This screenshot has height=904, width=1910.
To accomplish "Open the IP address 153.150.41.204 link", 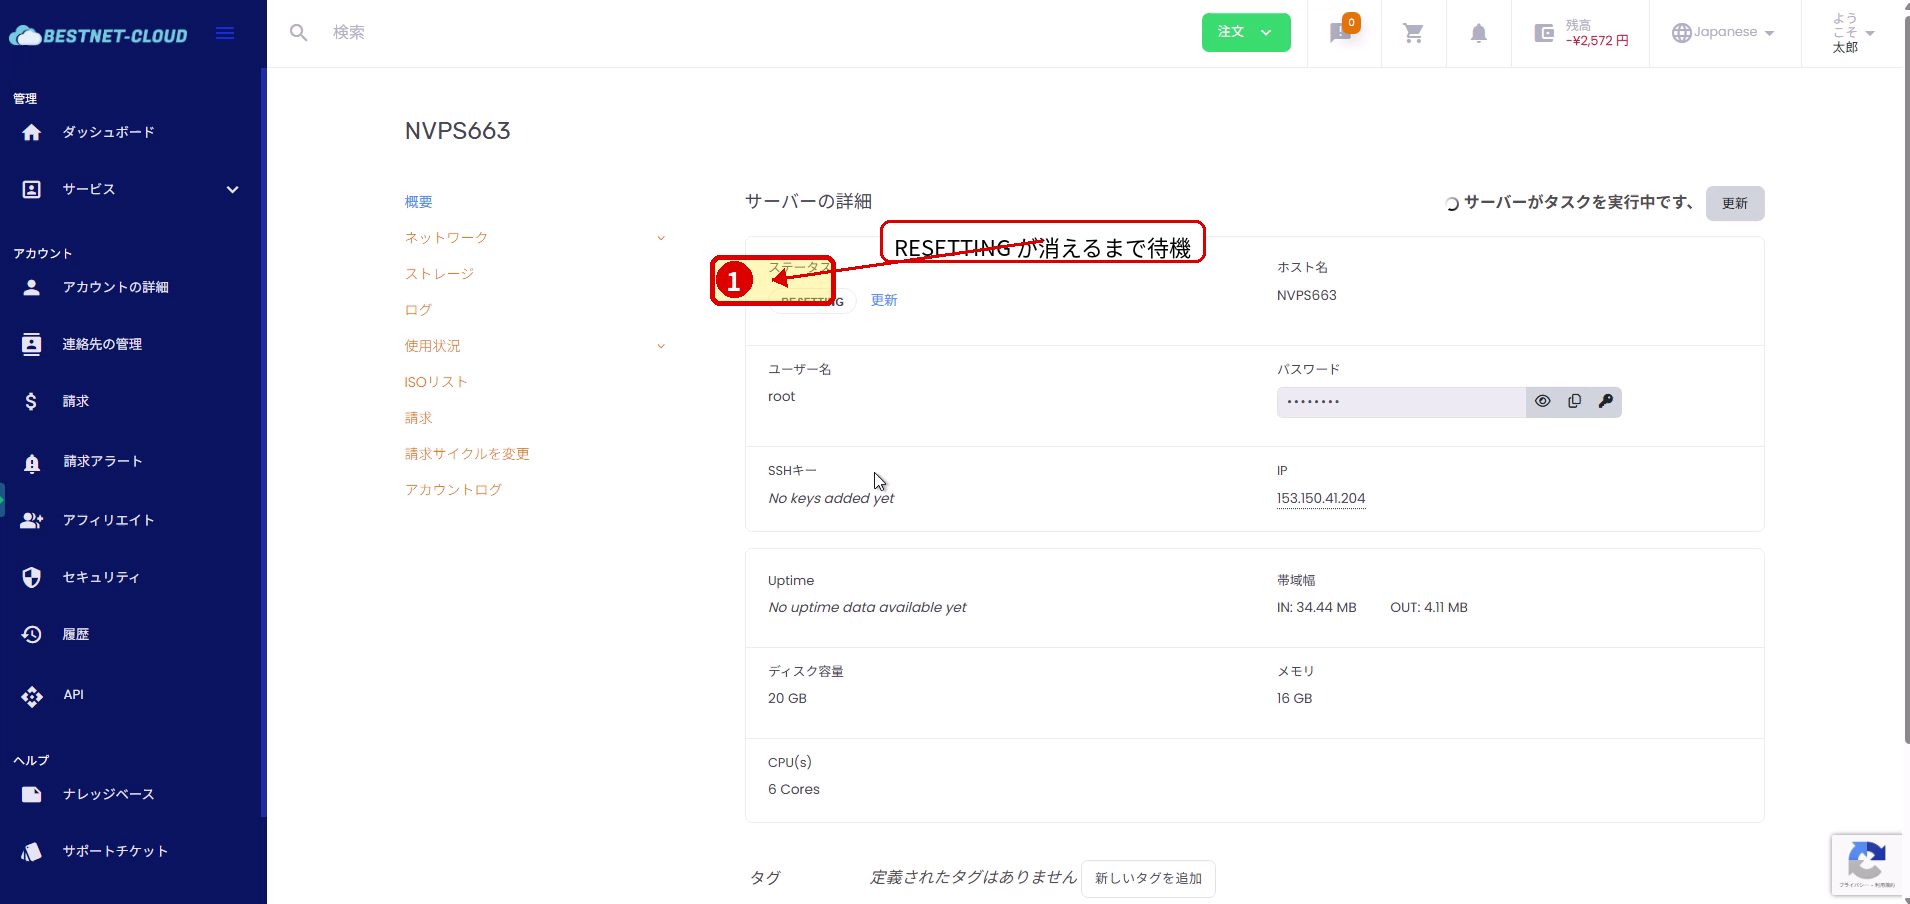I will click(x=1320, y=498).
